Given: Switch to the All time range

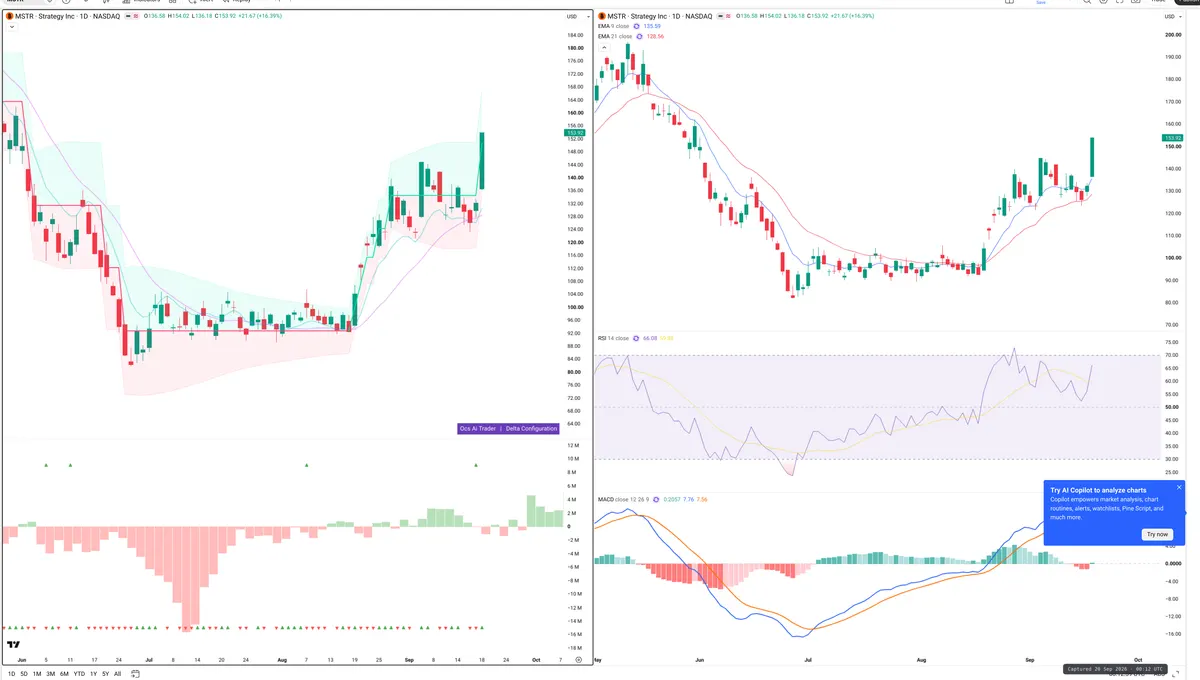Looking at the screenshot, I should [x=117, y=674].
